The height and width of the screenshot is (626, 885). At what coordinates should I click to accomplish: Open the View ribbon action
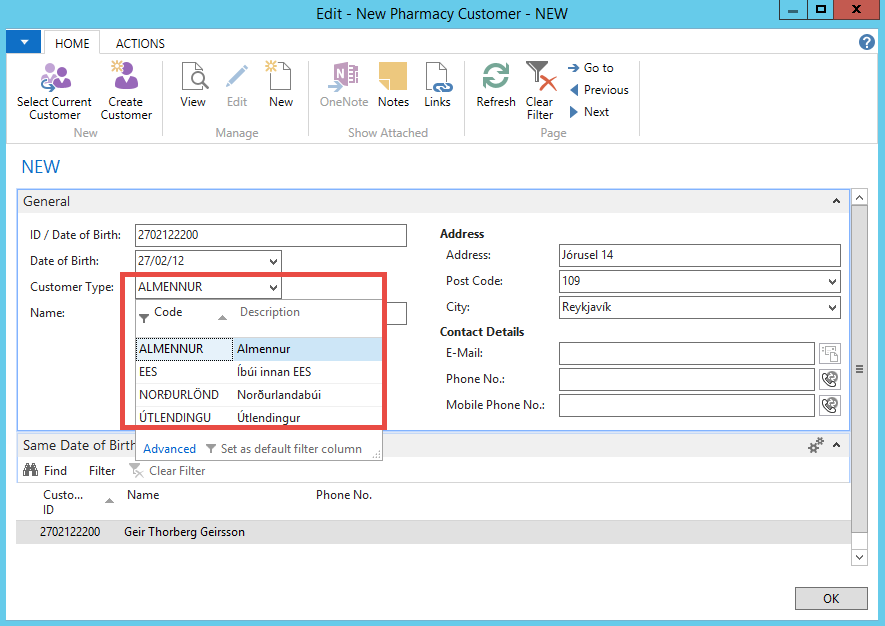[193, 78]
